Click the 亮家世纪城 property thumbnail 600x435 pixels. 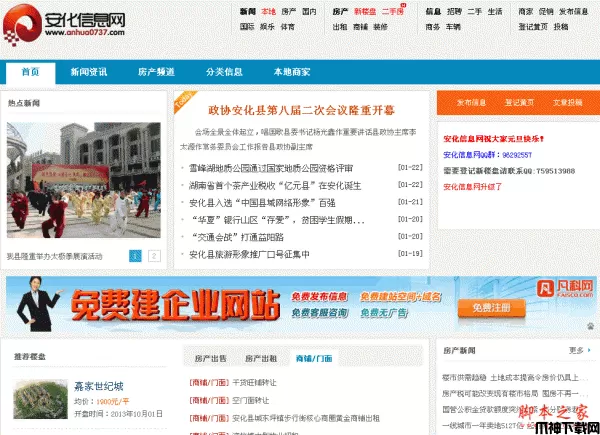click(40, 399)
